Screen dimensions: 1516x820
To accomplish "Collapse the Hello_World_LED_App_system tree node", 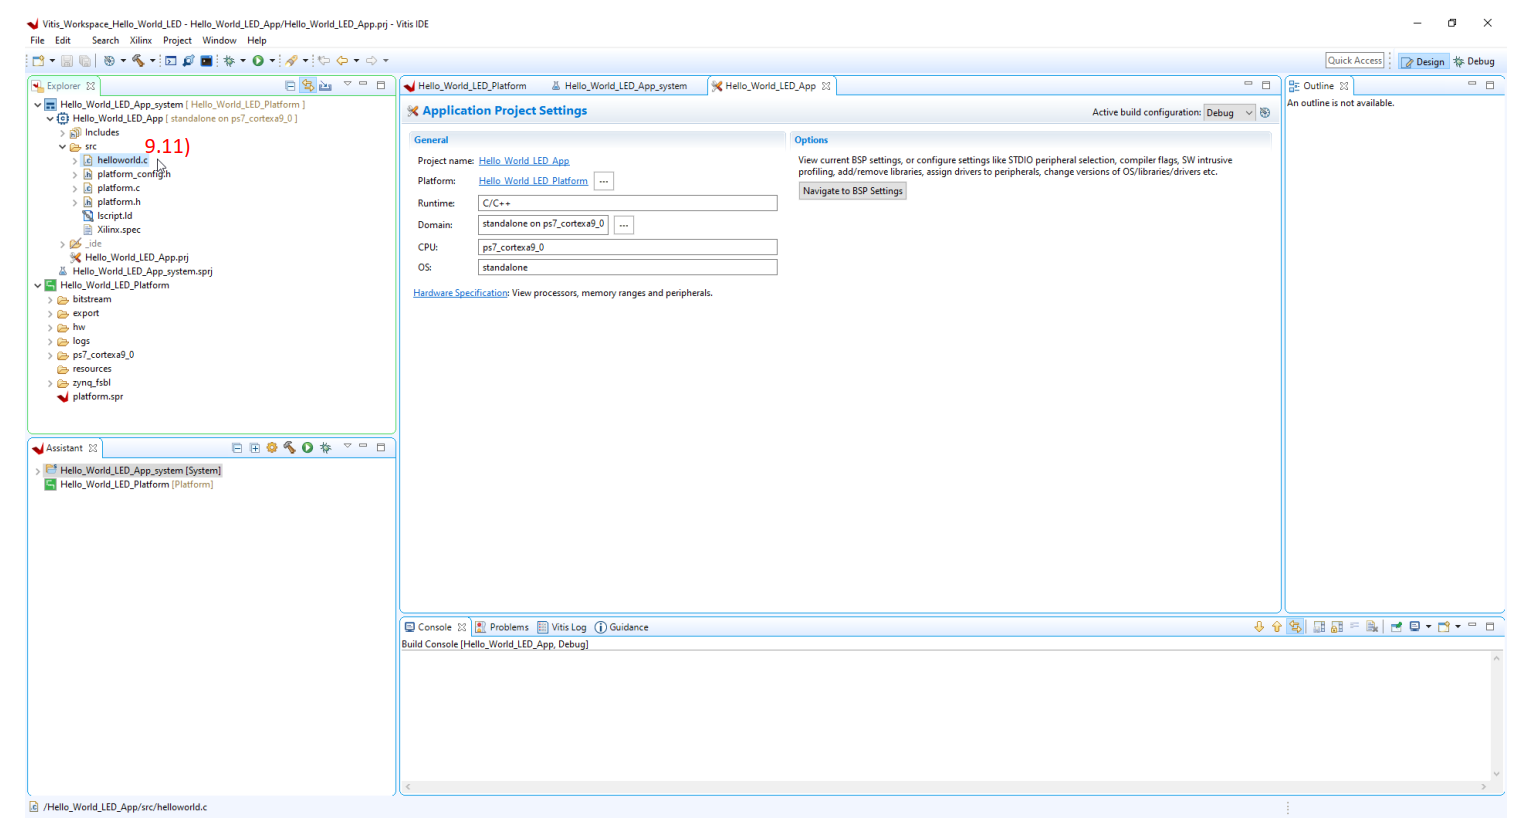I will tap(38, 104).
